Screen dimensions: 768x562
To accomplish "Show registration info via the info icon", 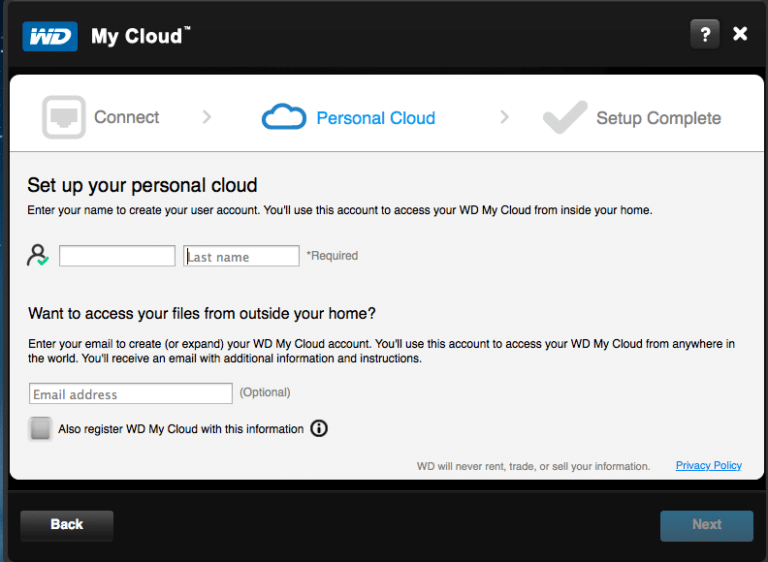I will tap(319, 429).
